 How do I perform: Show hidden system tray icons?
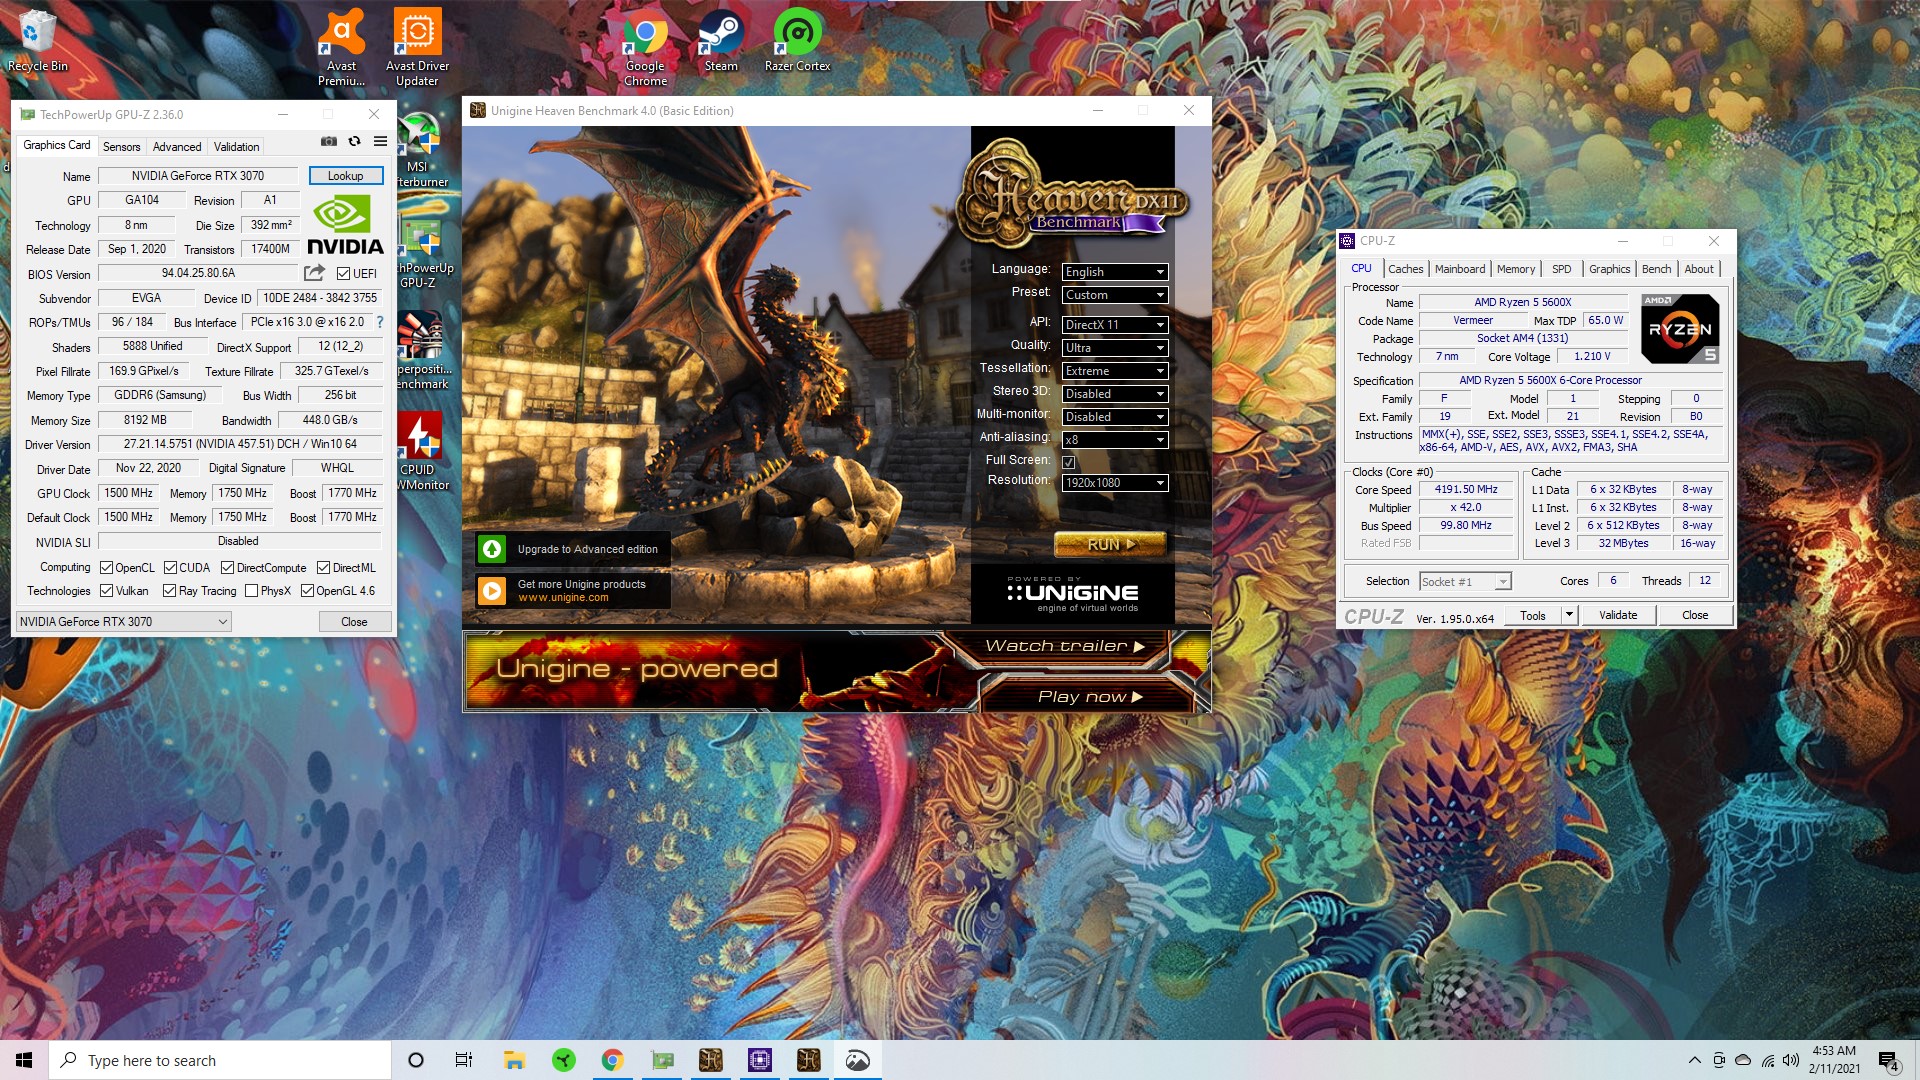coord(1694,1060)
